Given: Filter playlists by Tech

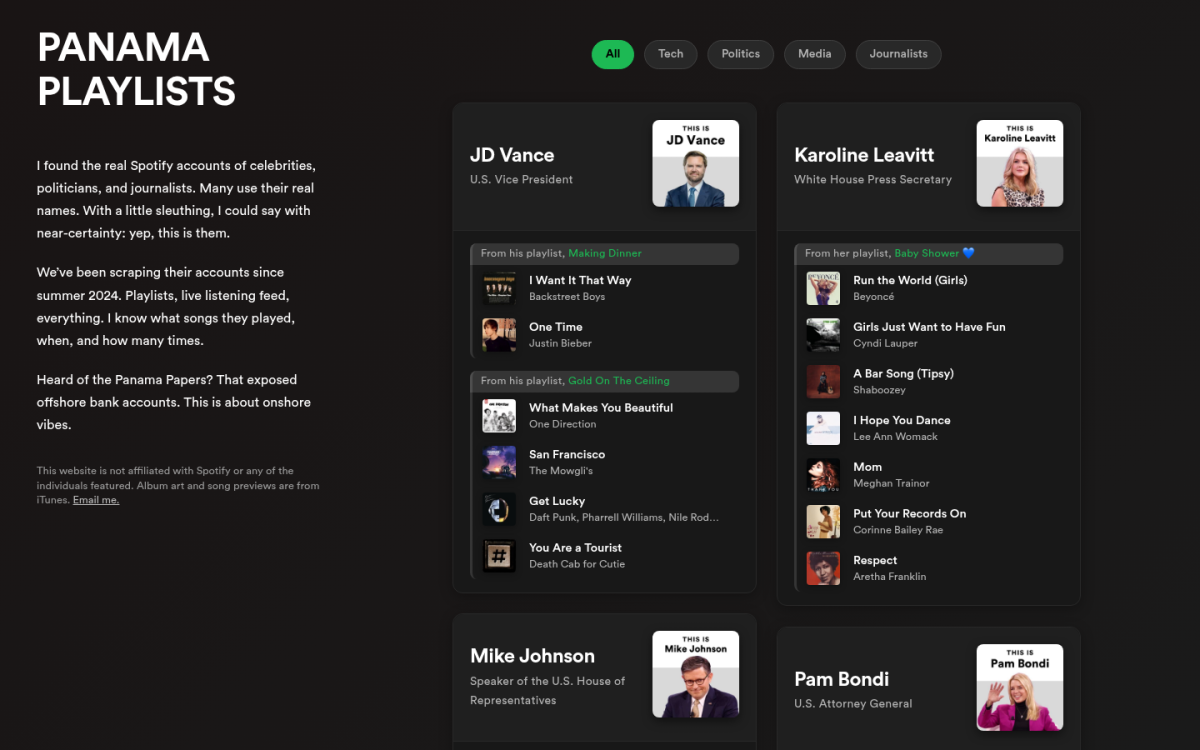Looking at the screenshot, I should click(671, 54).
